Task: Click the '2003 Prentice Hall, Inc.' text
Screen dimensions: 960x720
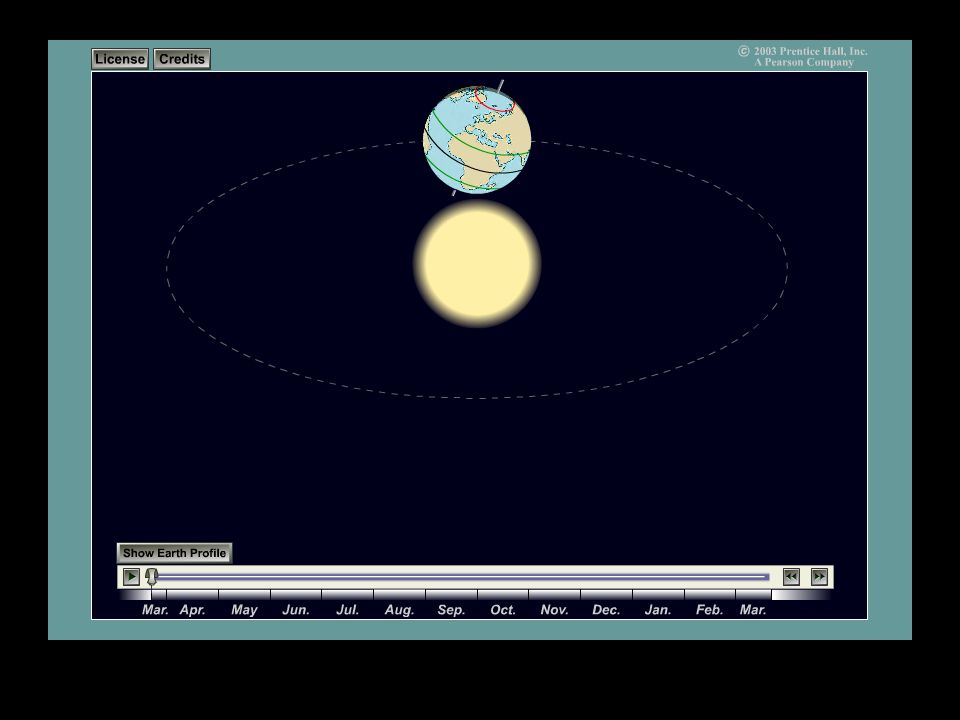Action: pyautogui.click(x=810, y=51)
